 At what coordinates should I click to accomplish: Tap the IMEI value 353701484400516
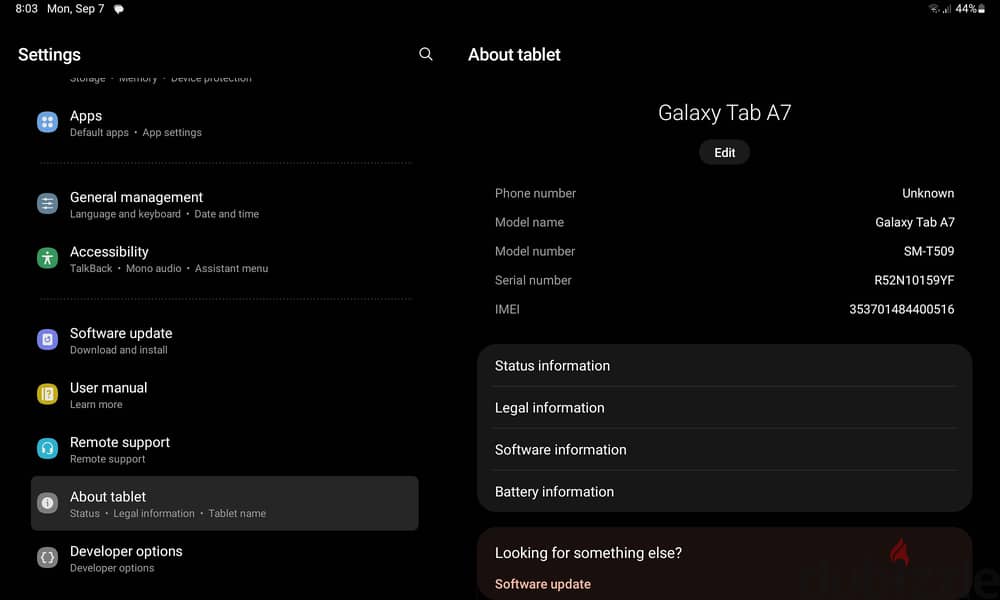902,309
